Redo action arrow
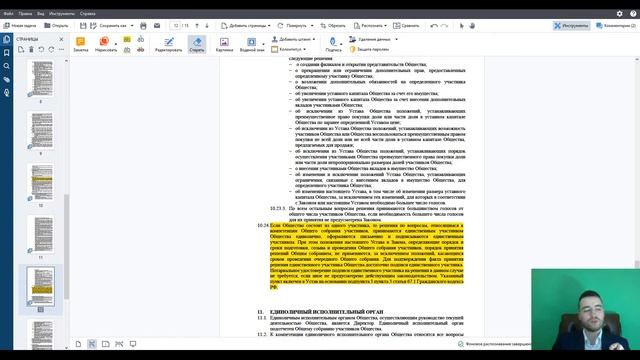Viewport: 640px width, 360px height. (x=444, y=26)
